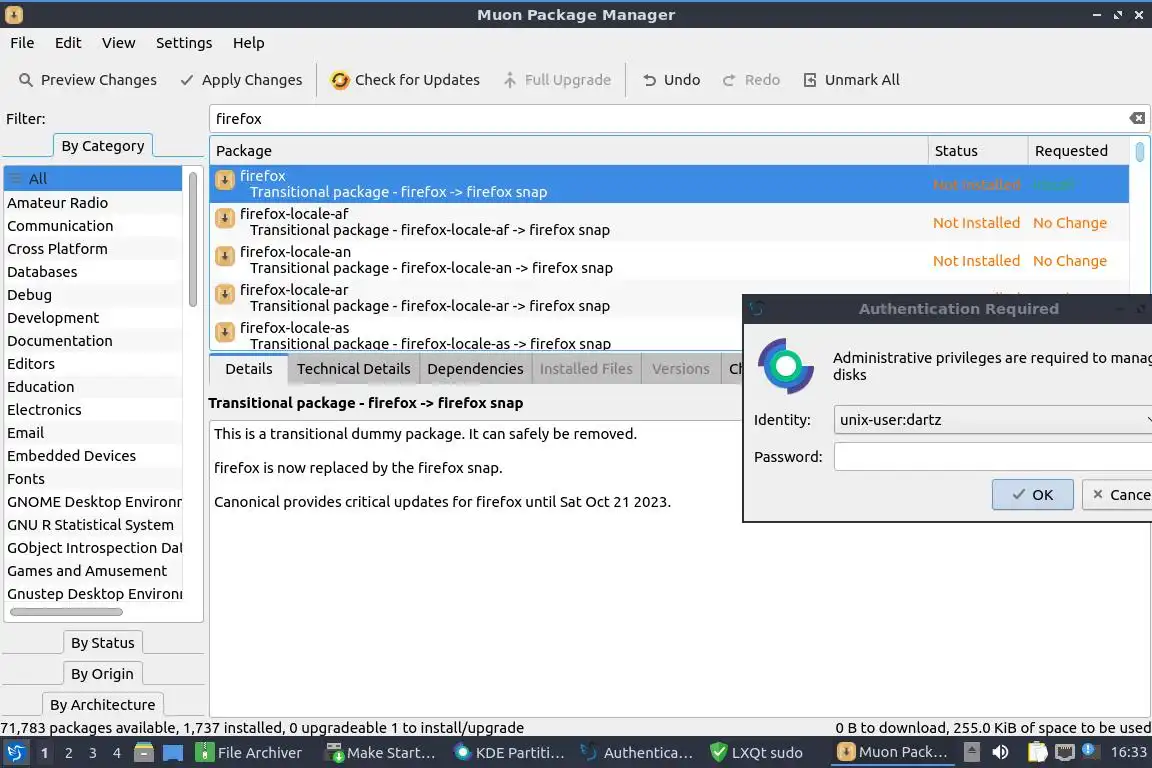Click the category list horizontal scrollbar
1152x768 pixels.
(66, 611)
